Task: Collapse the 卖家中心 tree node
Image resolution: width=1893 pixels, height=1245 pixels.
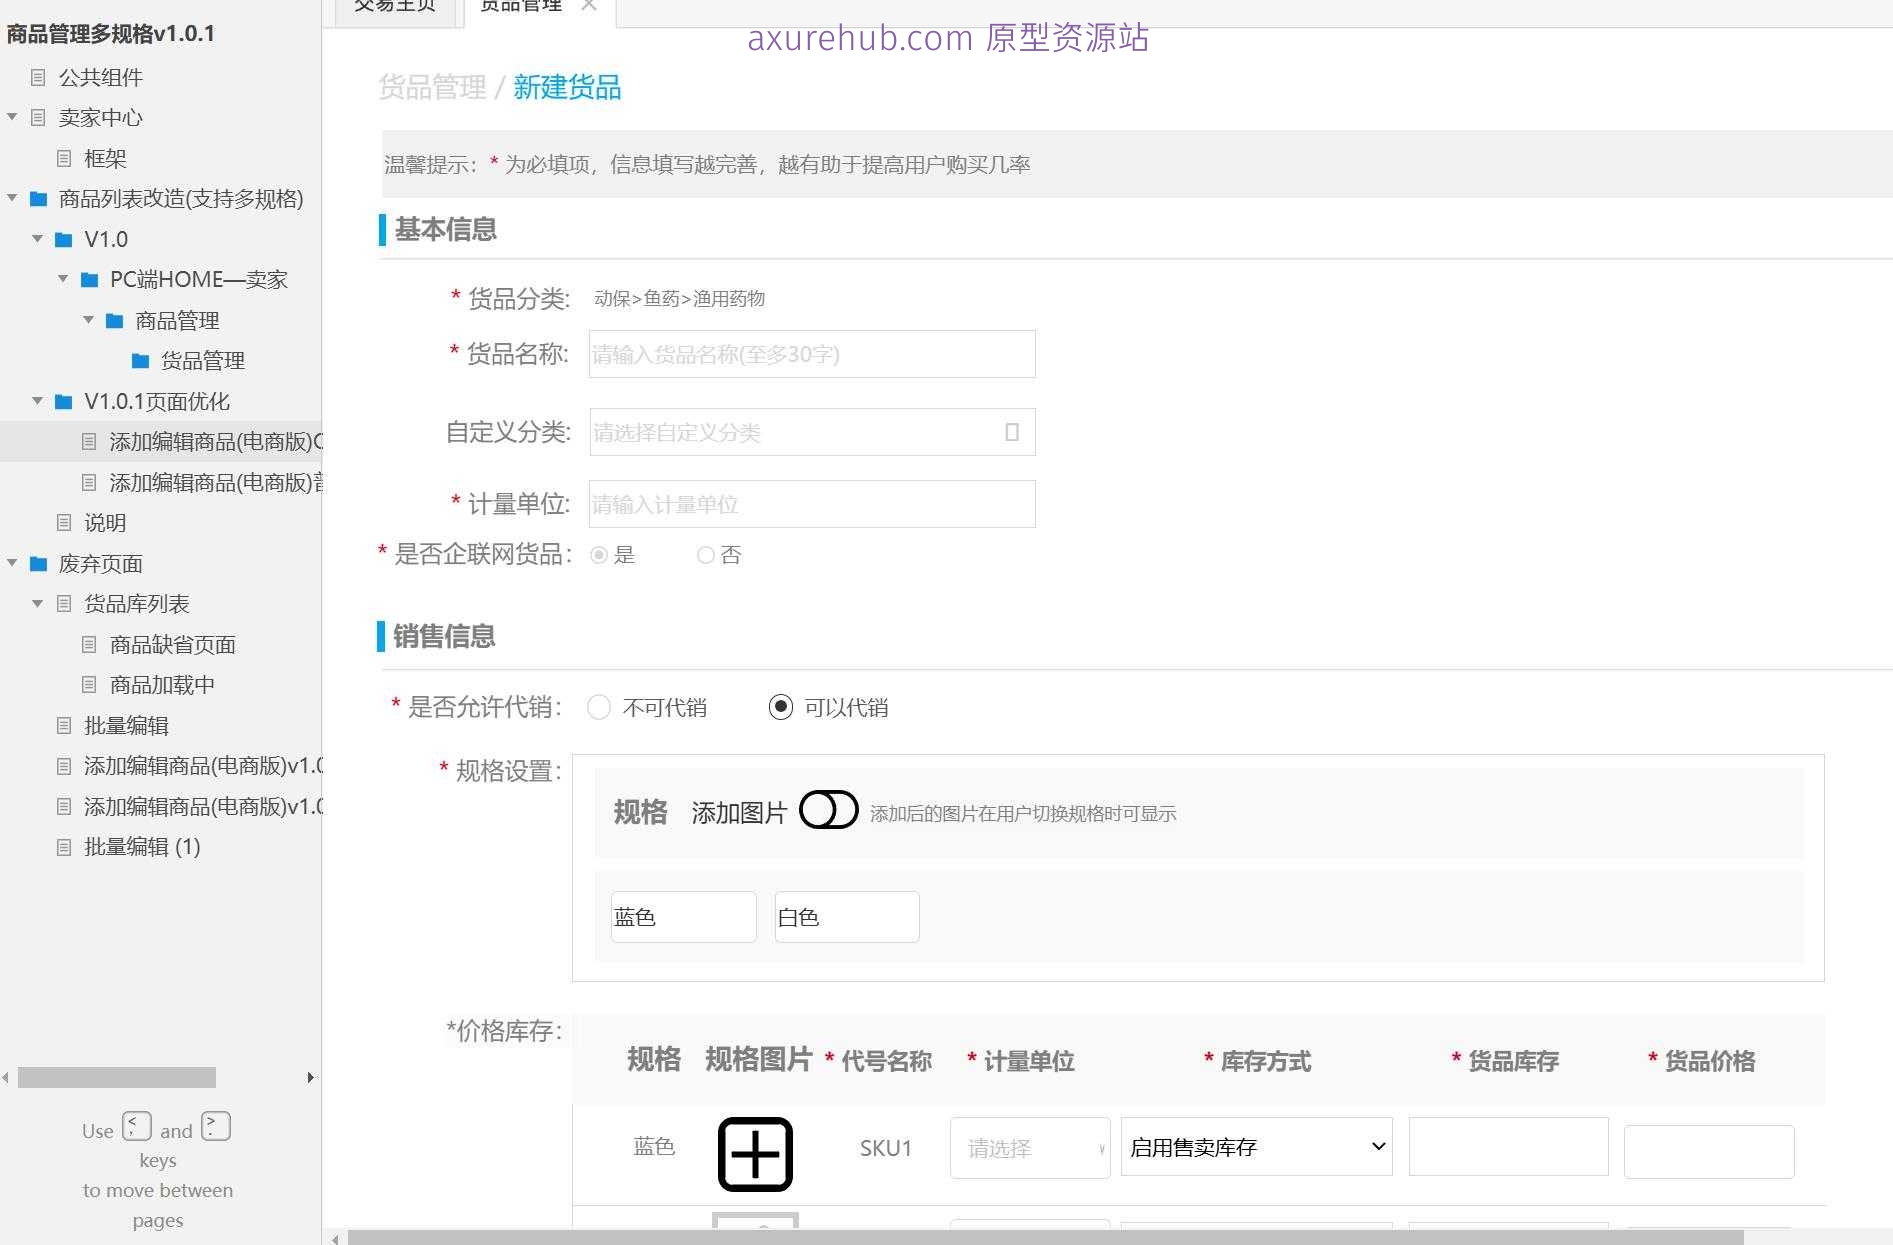Action: point(12,117)
